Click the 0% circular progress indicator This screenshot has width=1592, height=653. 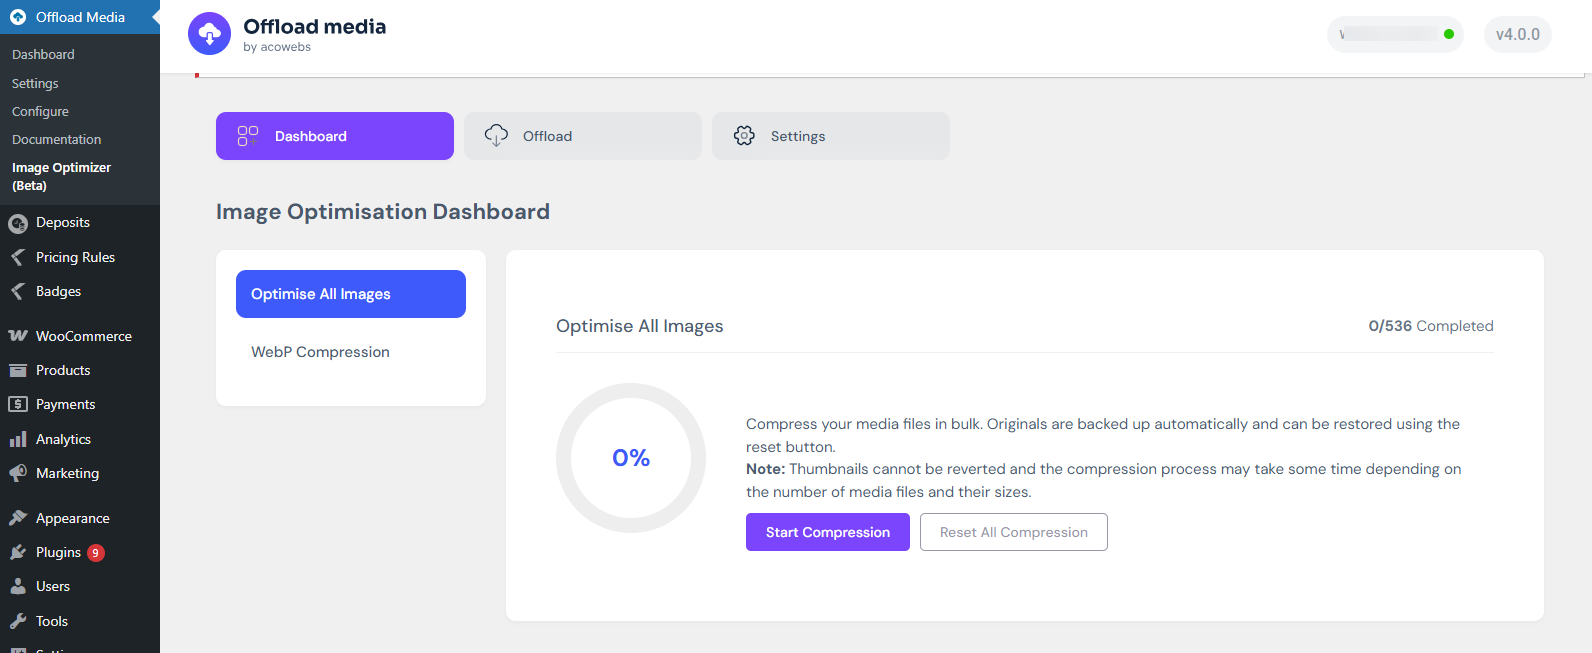point(631,458)
